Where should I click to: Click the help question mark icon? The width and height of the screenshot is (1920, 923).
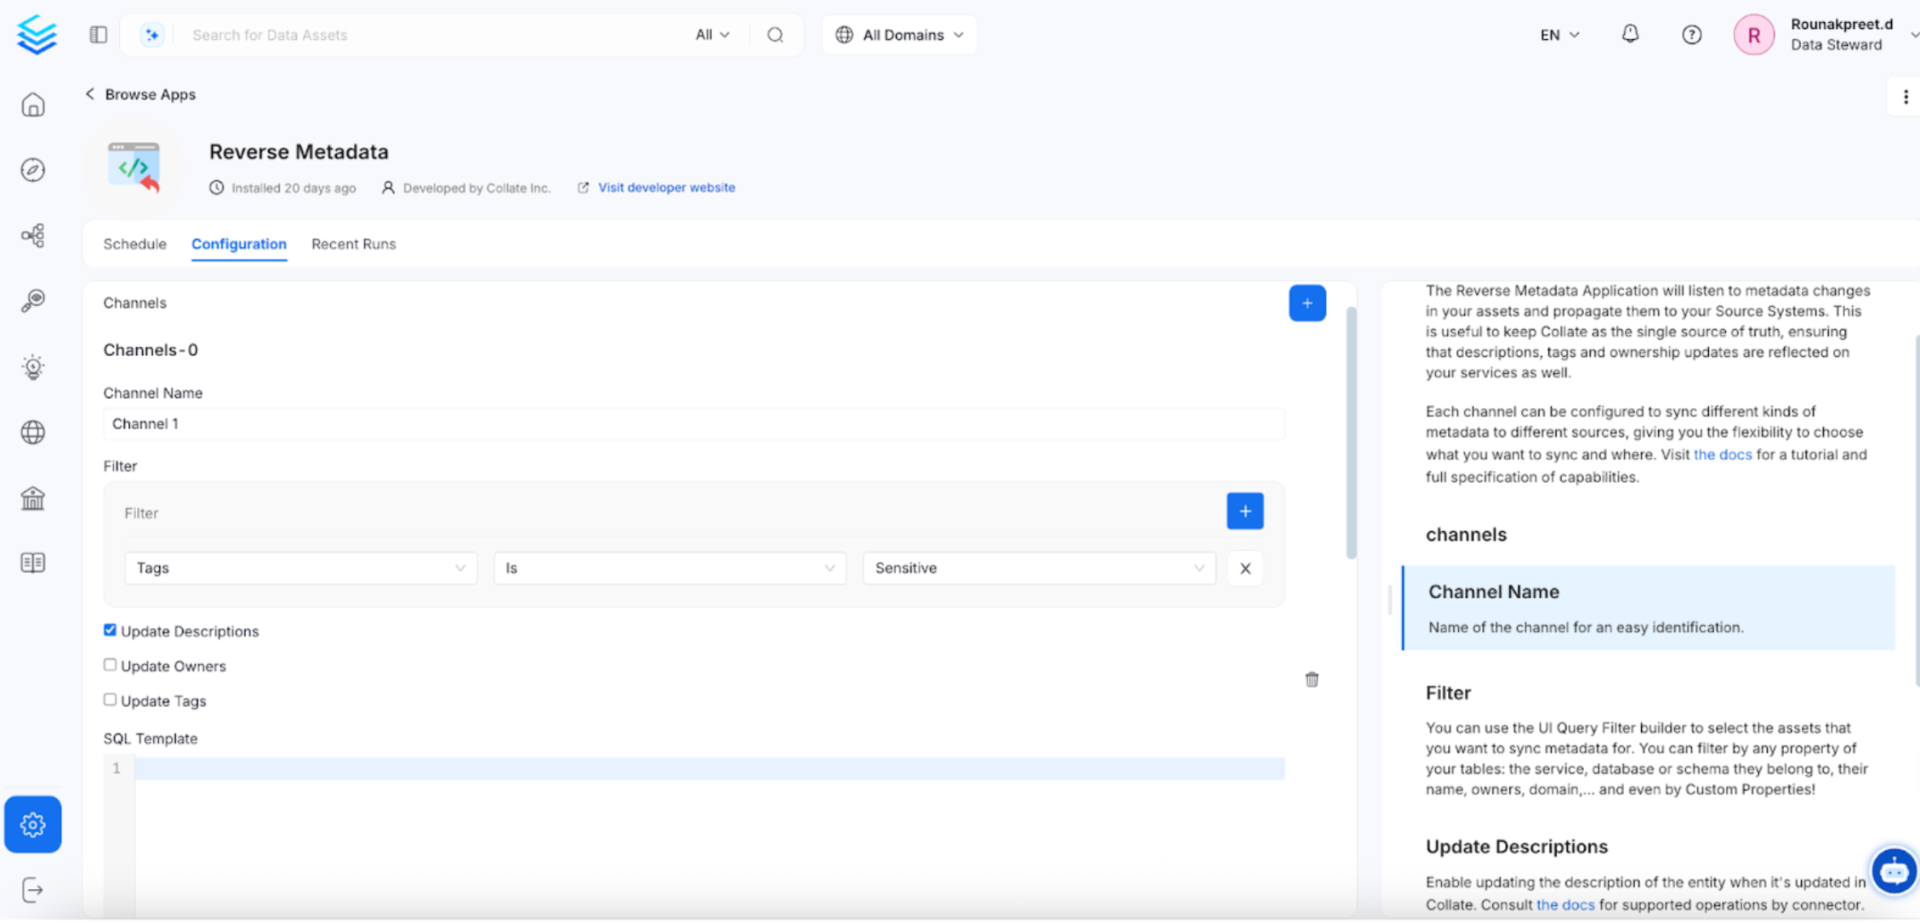click(x=1691, y=35)
